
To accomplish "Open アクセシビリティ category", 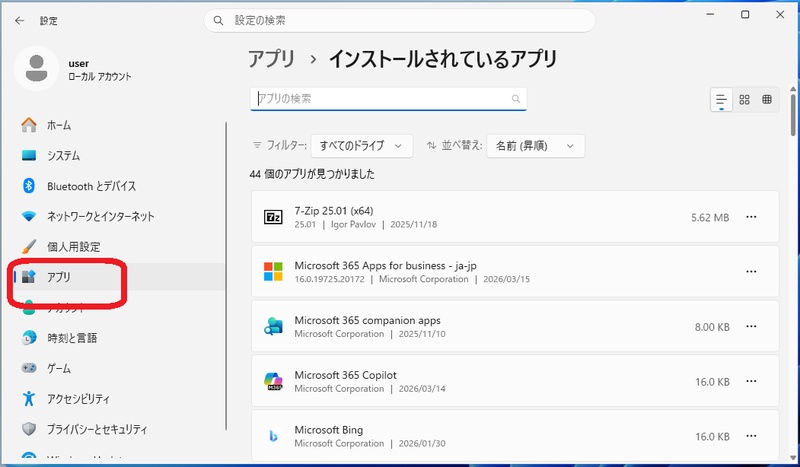I will pos(118,399).
